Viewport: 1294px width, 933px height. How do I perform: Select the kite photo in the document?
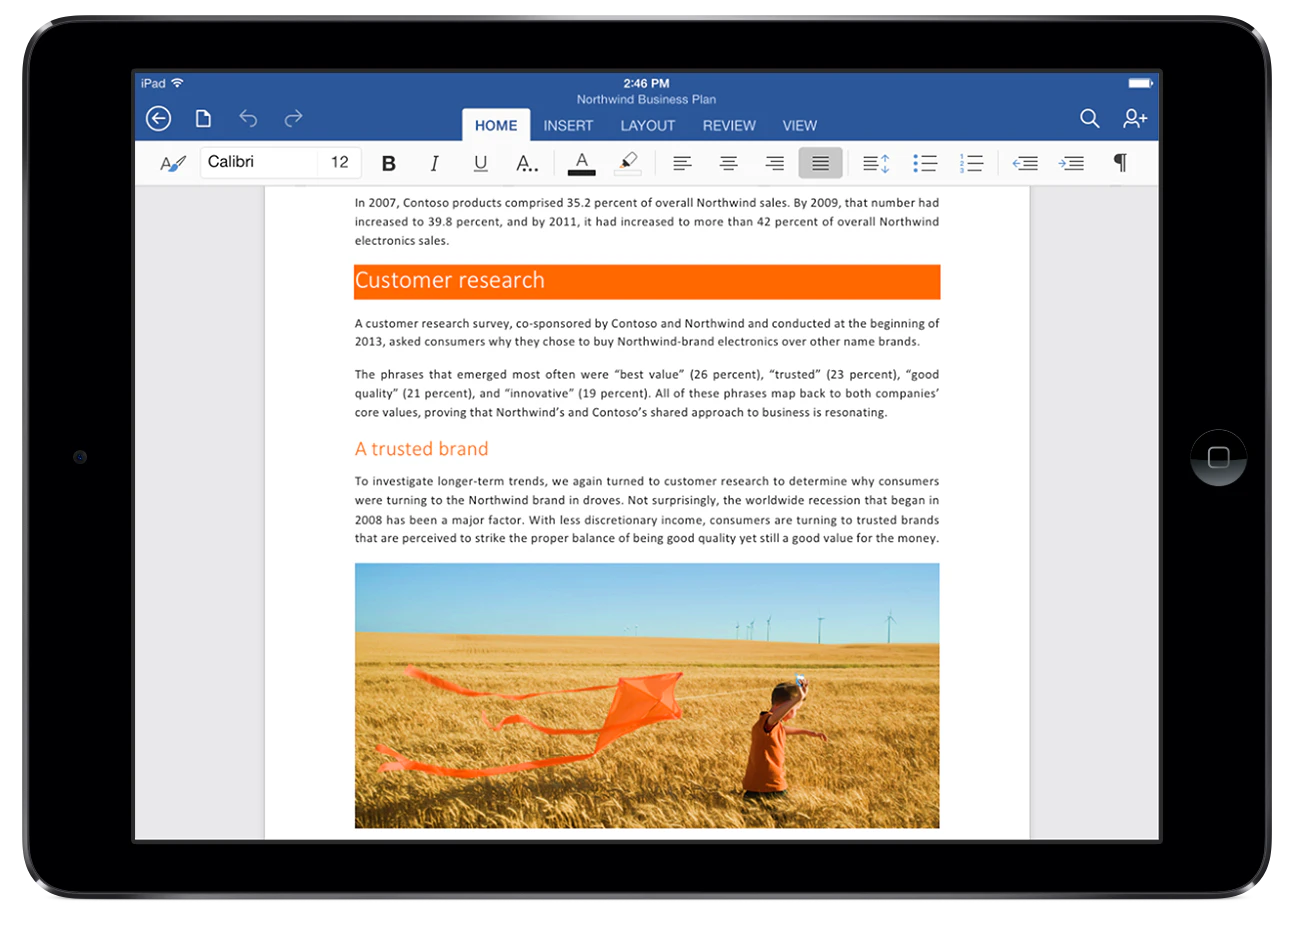pyautogui.click(x=646, y=695)
